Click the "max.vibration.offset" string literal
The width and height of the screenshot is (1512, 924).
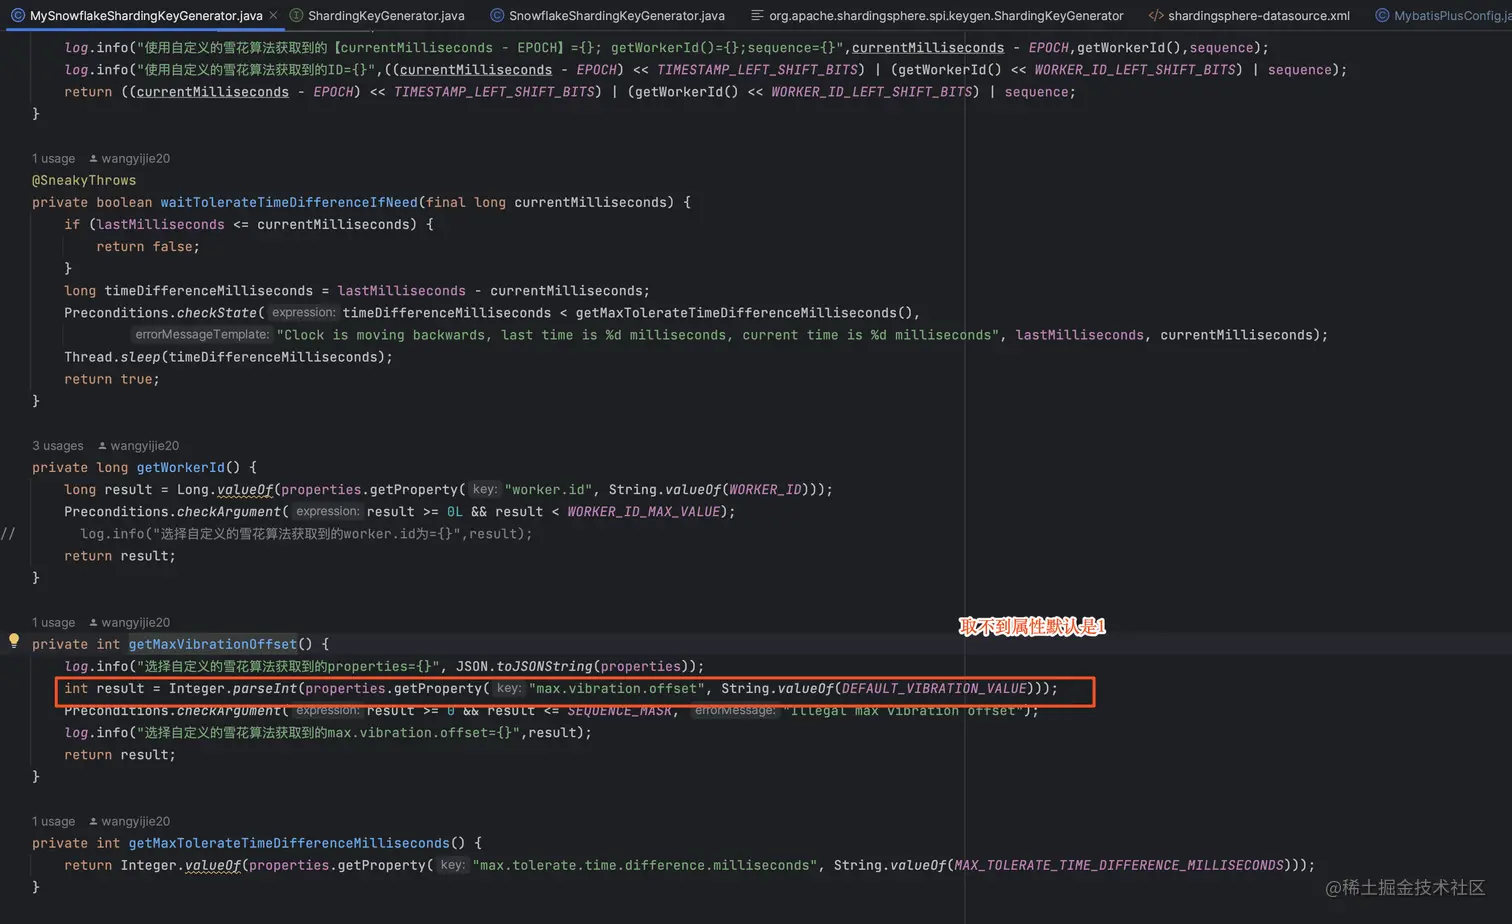click(617, 688)
